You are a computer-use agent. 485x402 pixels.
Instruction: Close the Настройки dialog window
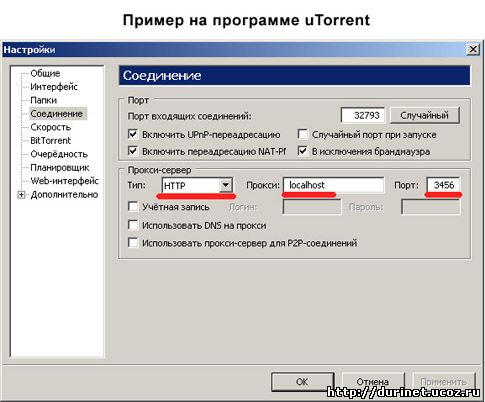473,50
